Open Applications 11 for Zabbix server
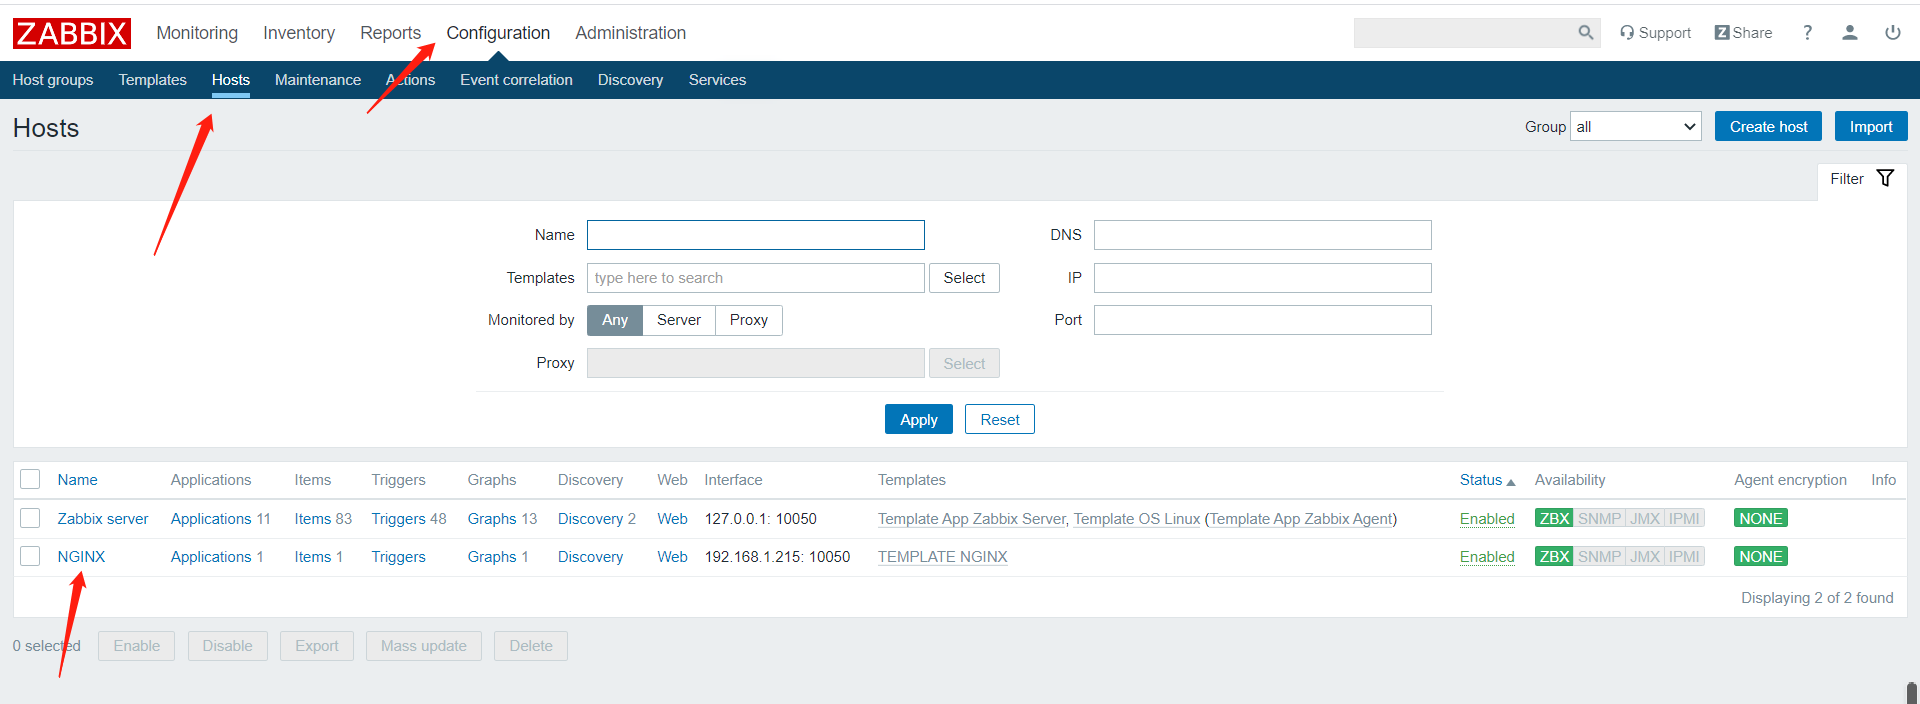1920x704 pixels. pyautogui.click(x=211, y=519)
